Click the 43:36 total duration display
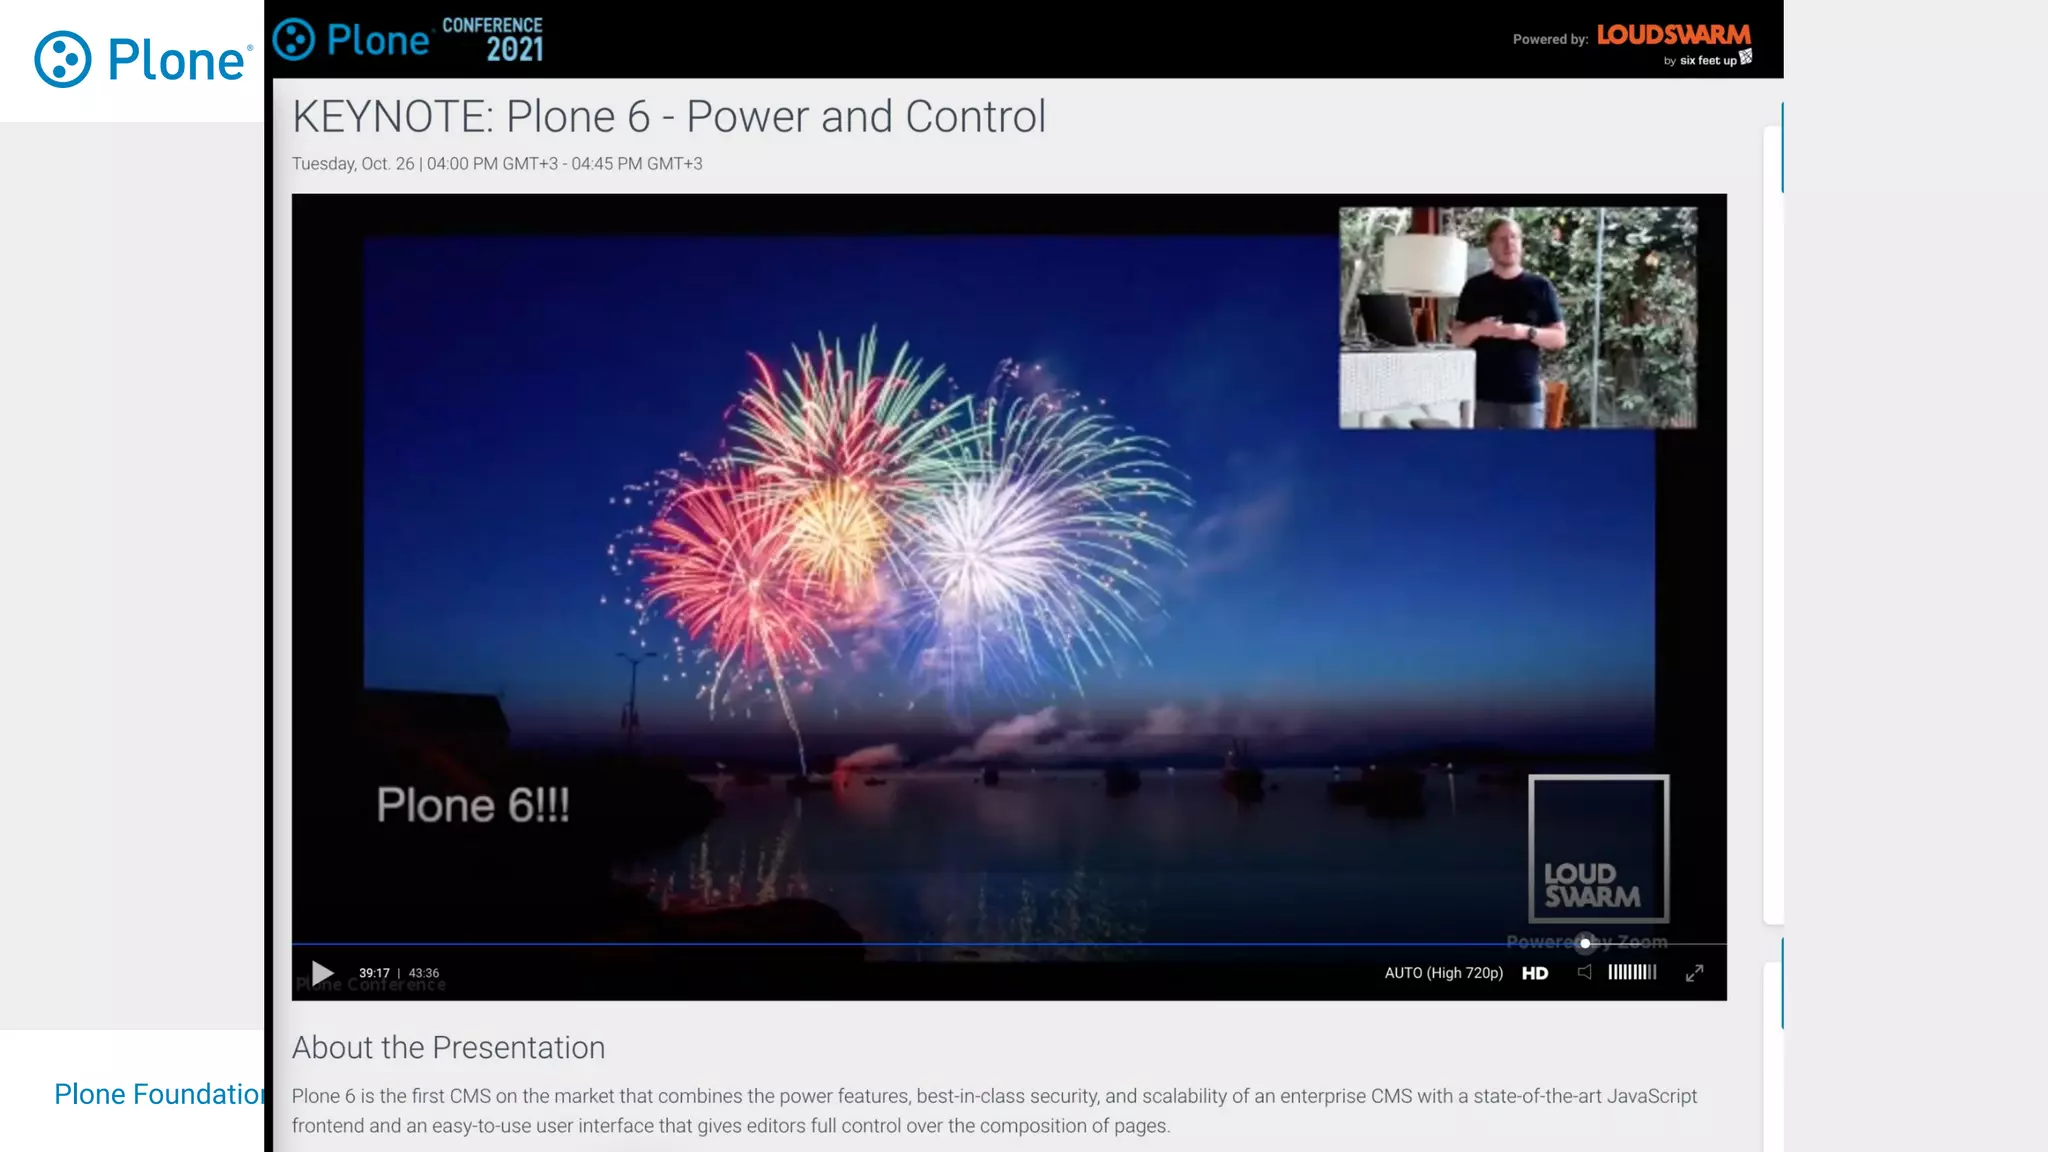 click(423, 973)
